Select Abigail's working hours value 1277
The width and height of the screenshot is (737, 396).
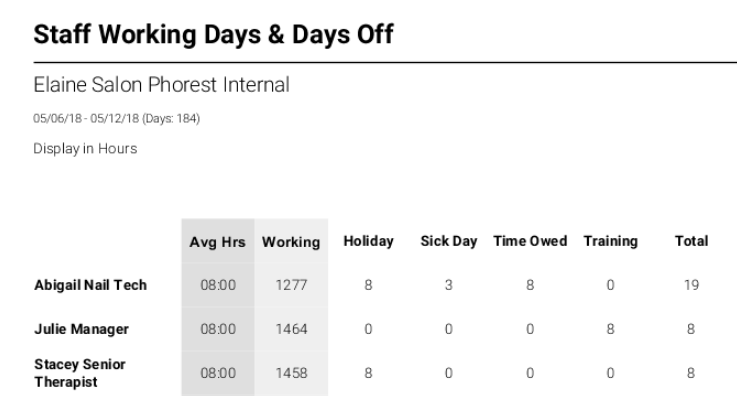[291, 285]
